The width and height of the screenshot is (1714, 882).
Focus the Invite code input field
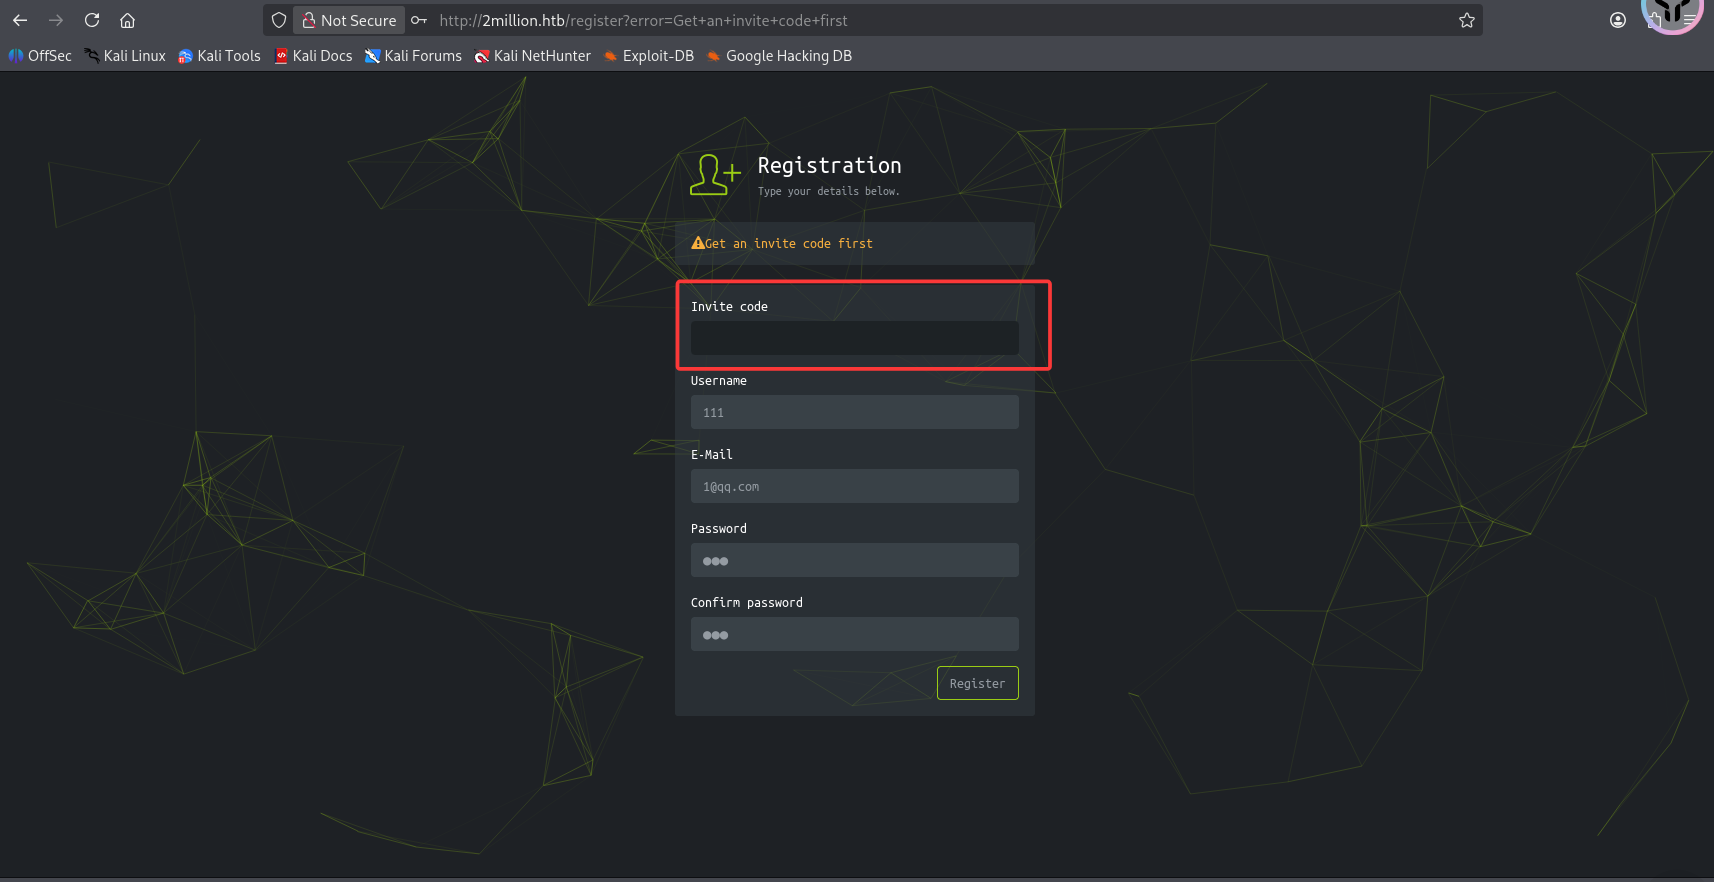coord(854,338)
